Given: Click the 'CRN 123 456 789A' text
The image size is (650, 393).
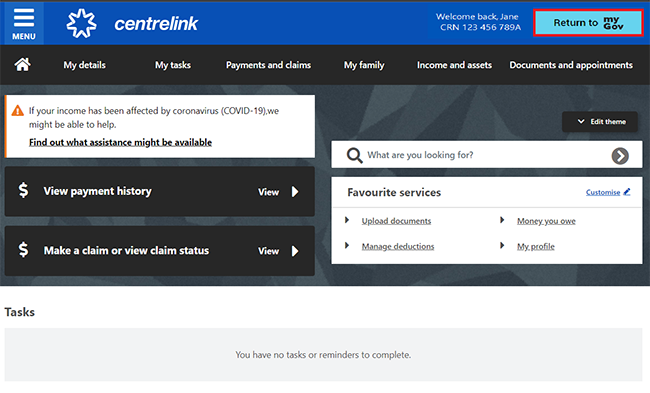Looking at the screenshot, I should click(480, 27).
